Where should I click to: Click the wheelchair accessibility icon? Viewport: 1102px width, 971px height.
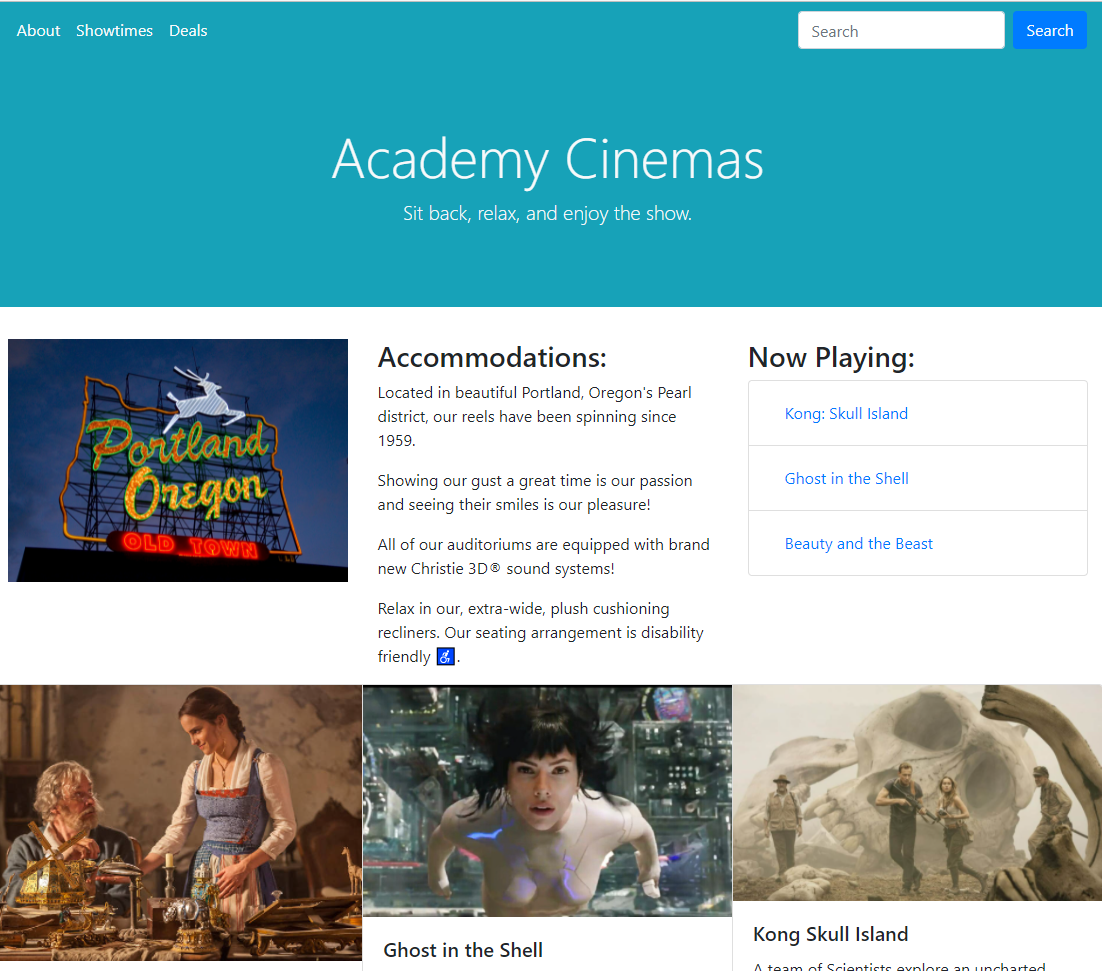coord(446,657)
